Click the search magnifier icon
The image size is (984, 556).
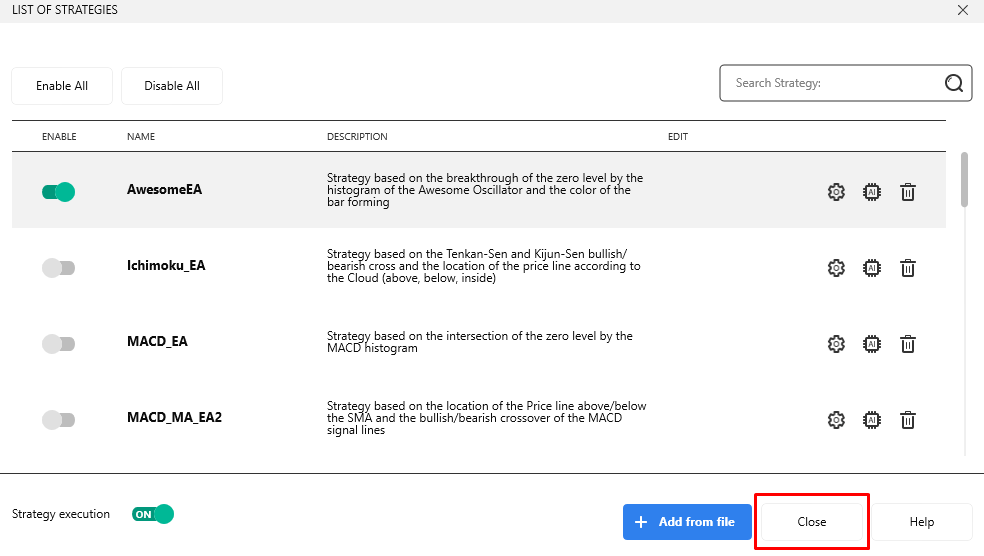pos(954,83)
